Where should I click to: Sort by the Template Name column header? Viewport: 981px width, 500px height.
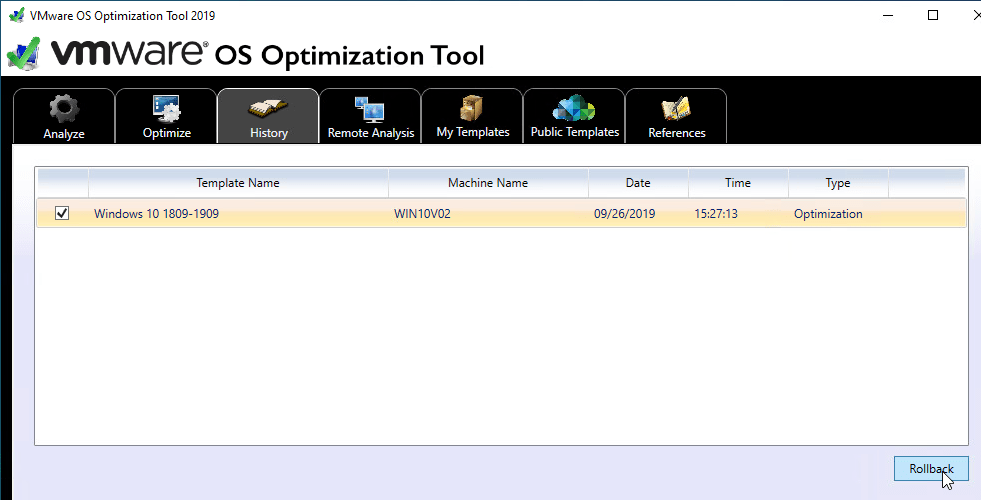click(x=238, y=183)
